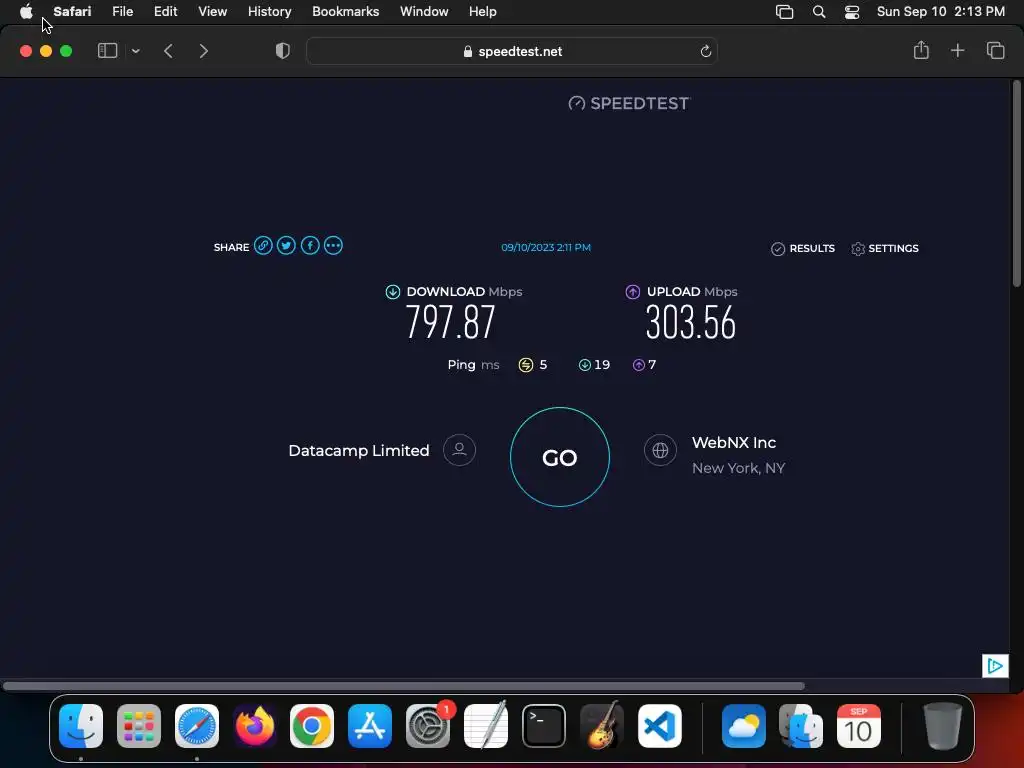Show the tab overview
This screenshot has width=1024, height=768.
click(x=995, y=50)
